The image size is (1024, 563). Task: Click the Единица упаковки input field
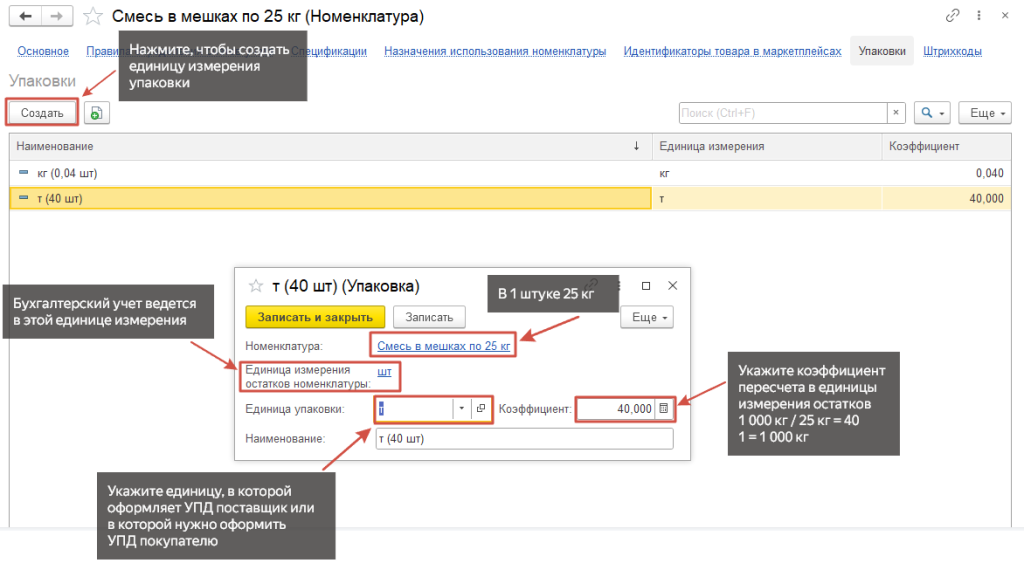414,409
